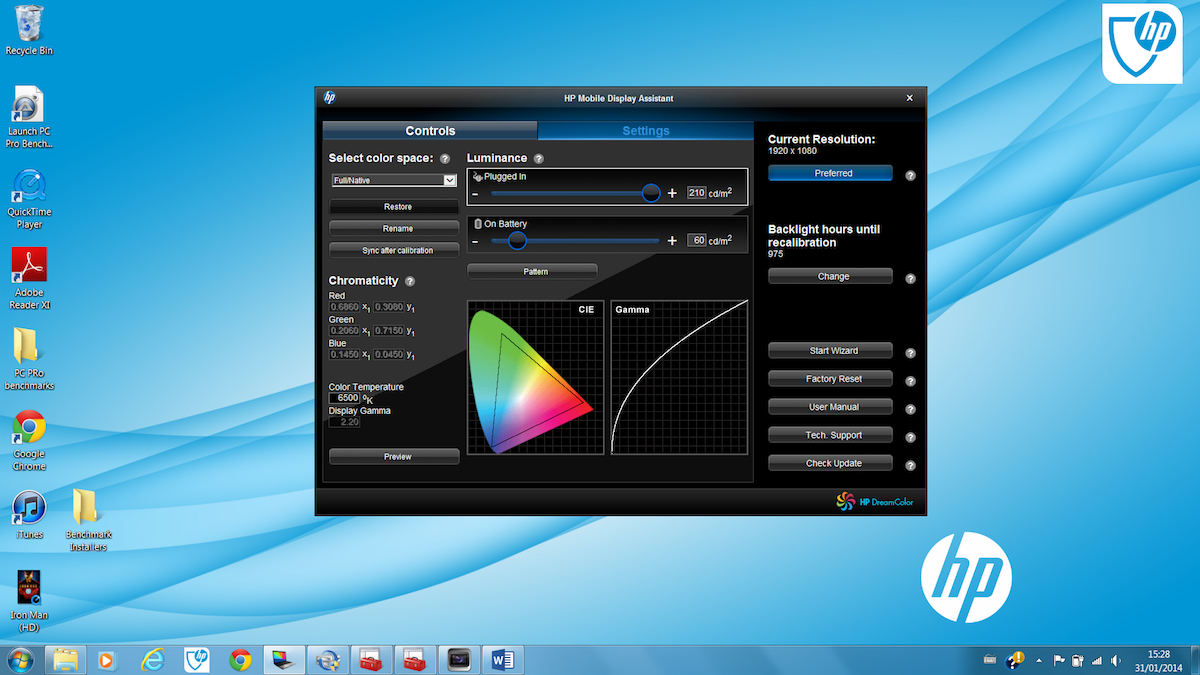Switch to the Settings tab
The height and width of the screenshot is (675, 1200).
(646, 131)
